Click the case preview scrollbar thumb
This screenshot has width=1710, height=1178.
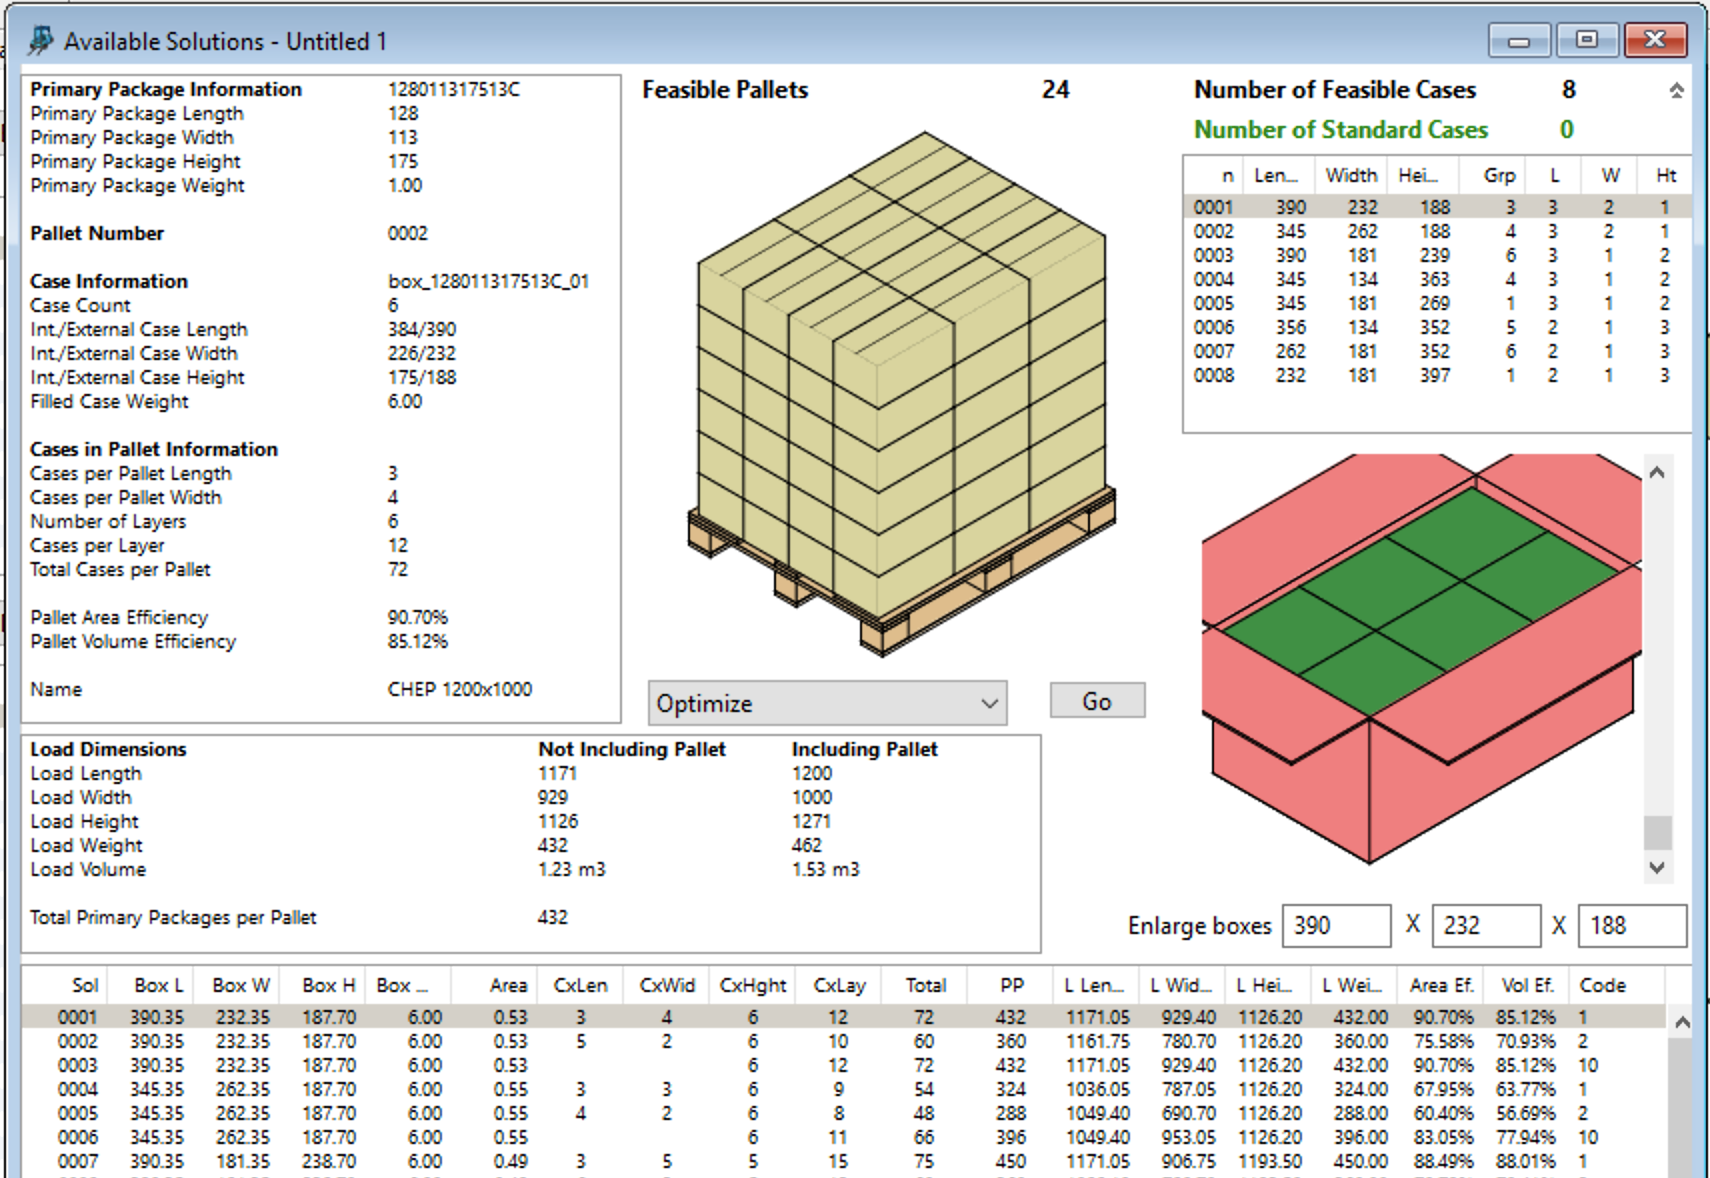click(x=1657, y=832)
